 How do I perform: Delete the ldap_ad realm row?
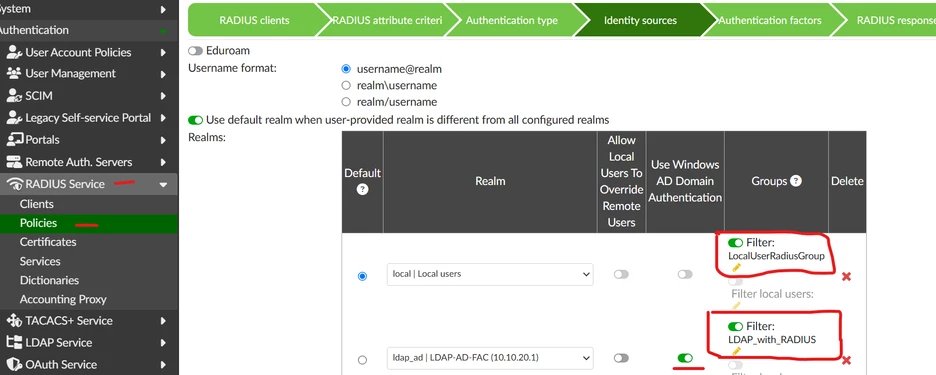(x=846, y=361)
